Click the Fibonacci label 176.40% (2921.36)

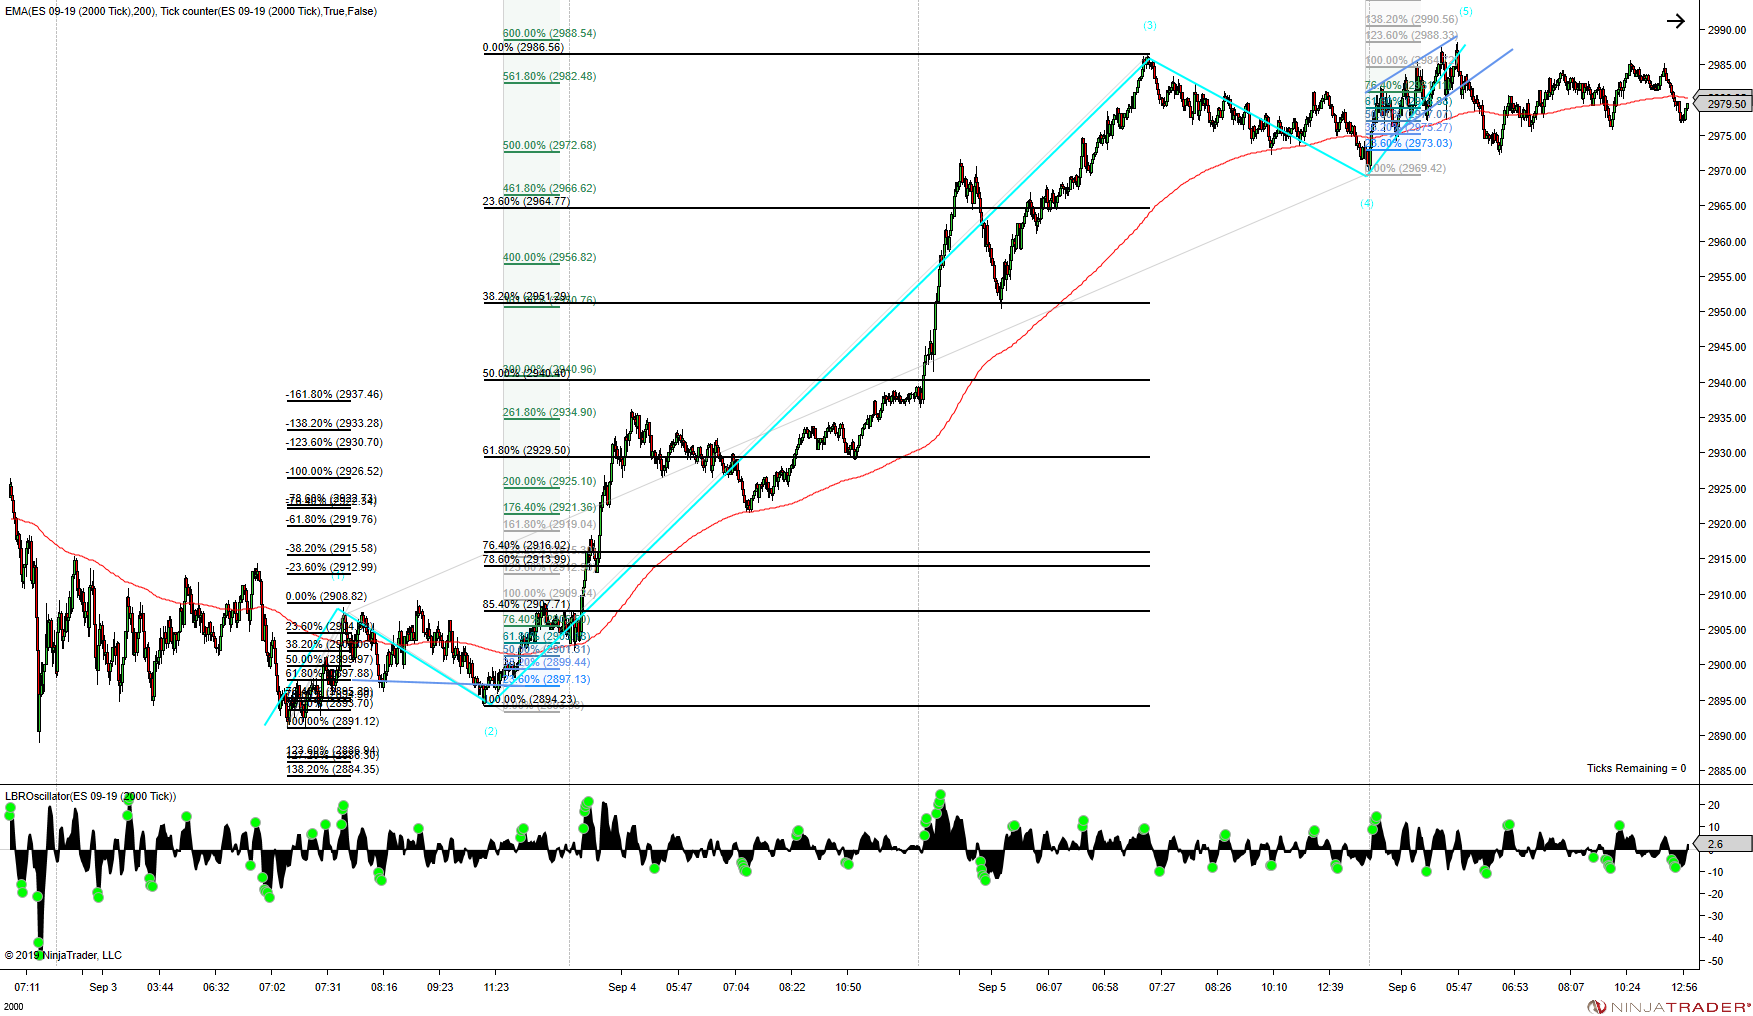pyautogui.click(x=549, y=507)
